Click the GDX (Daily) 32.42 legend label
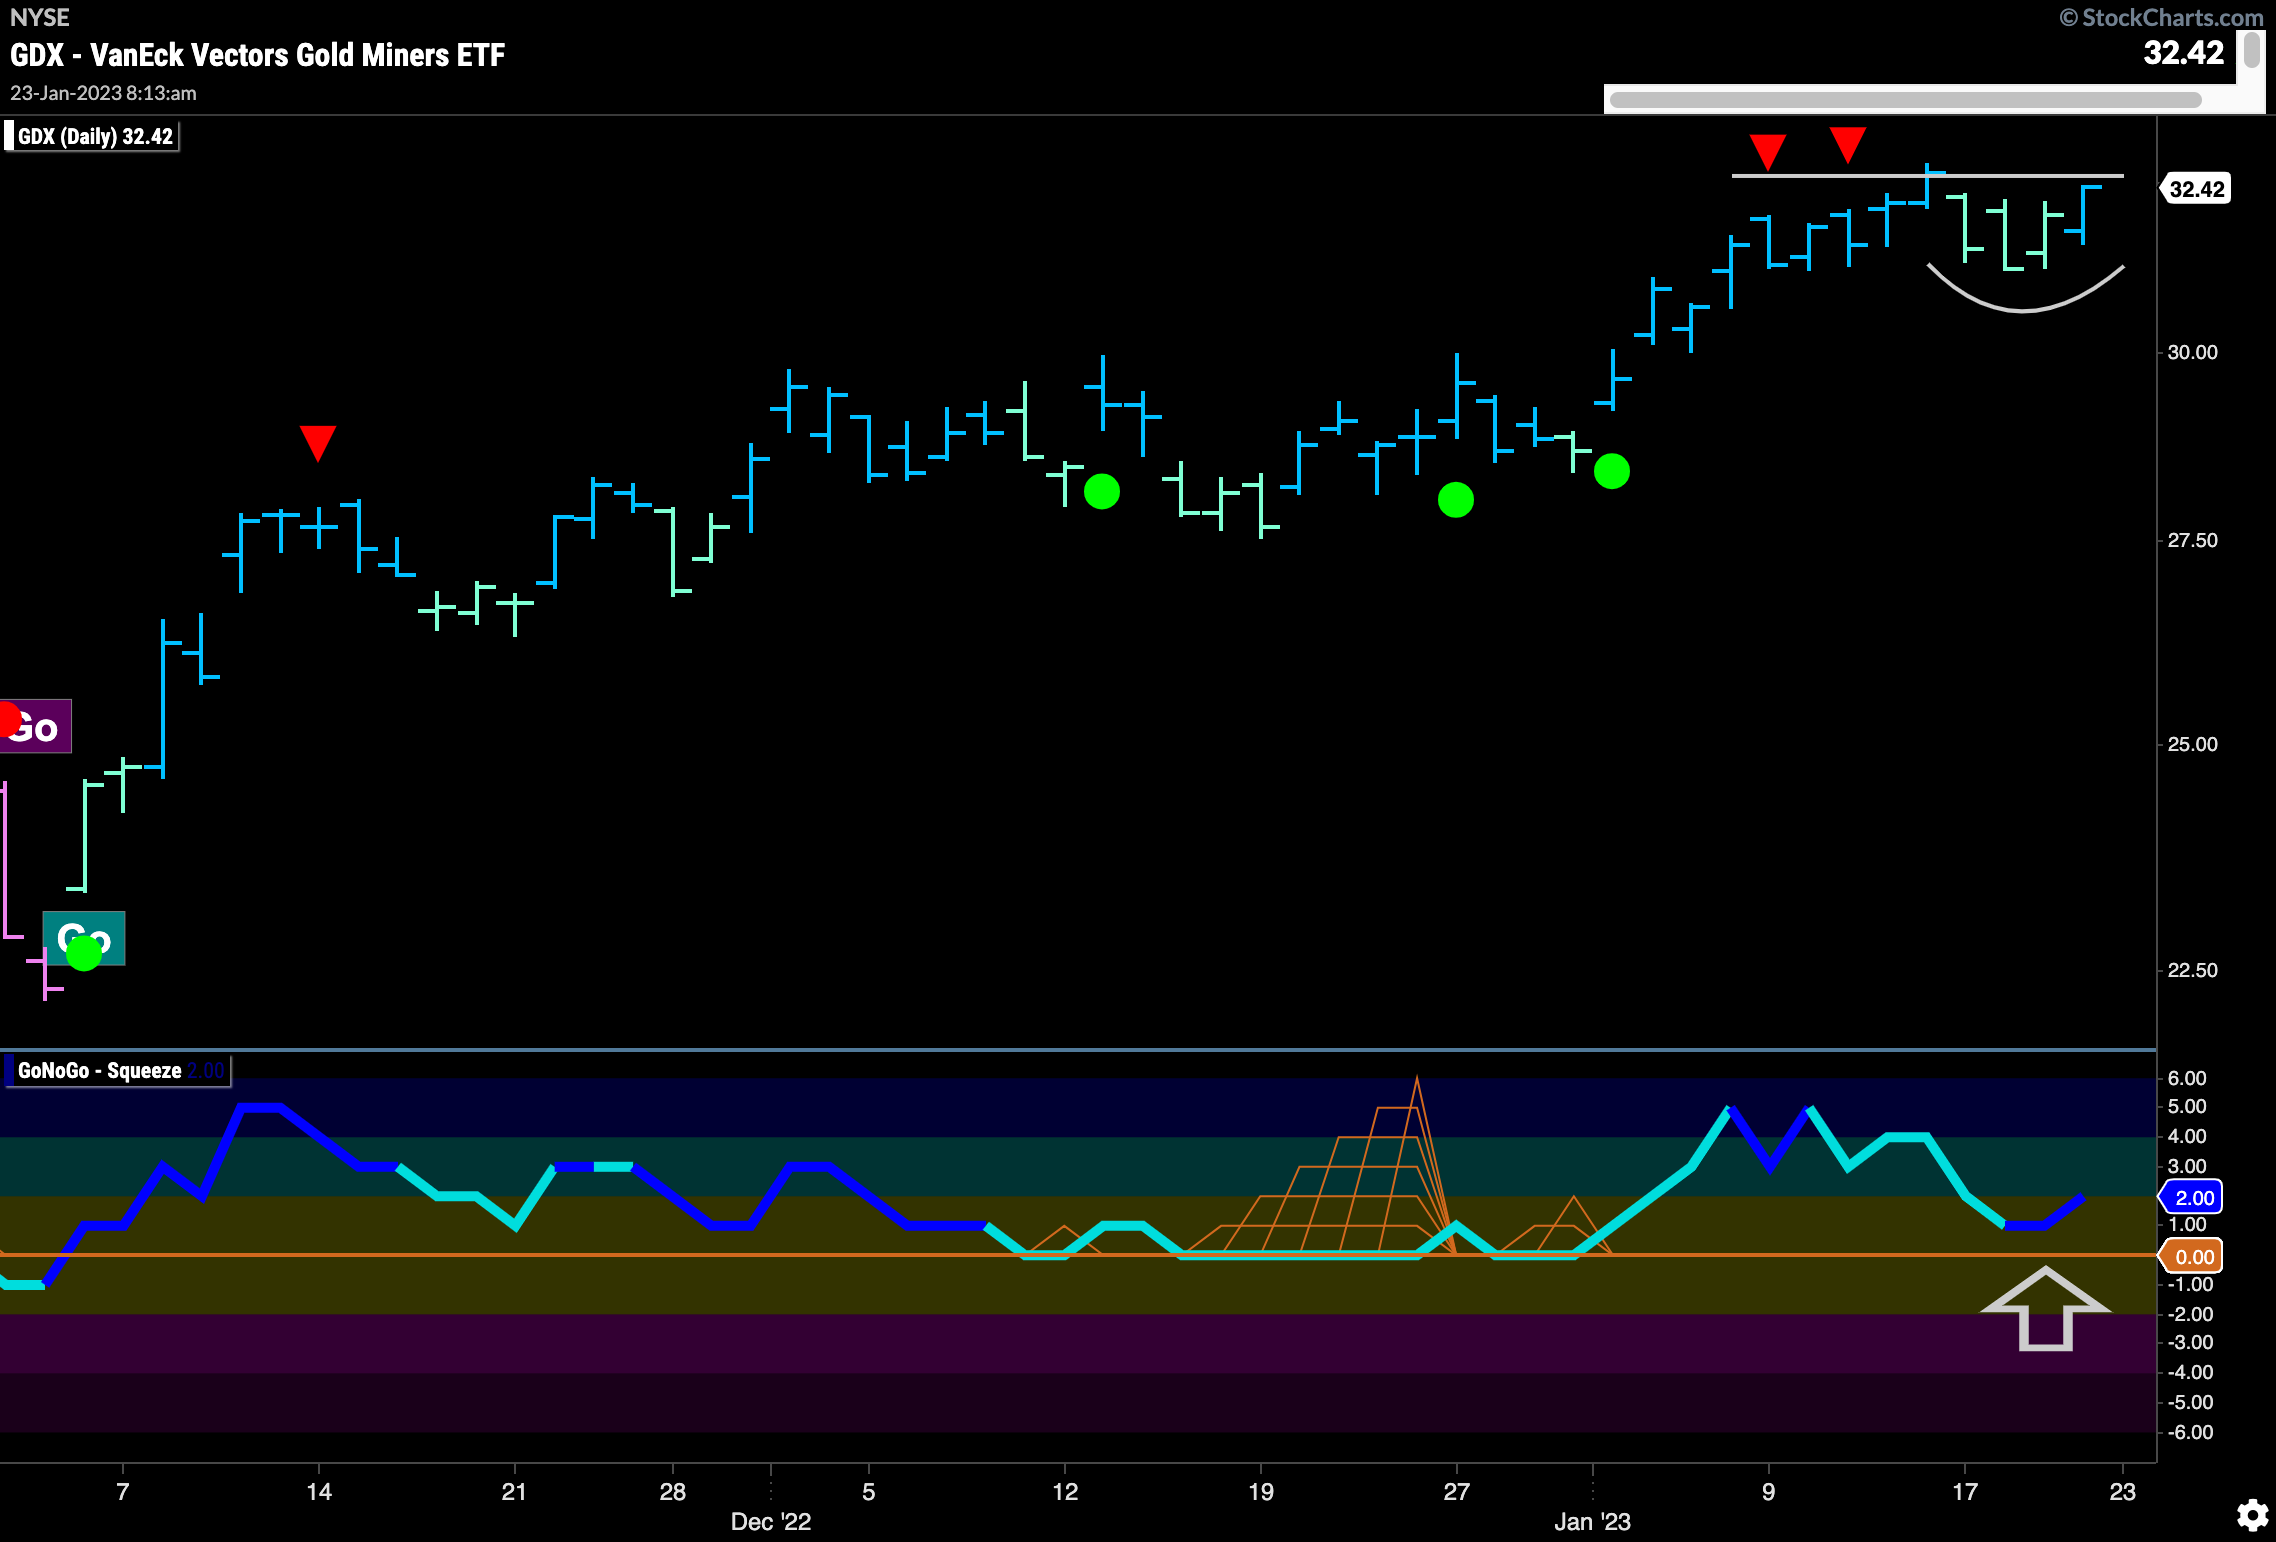The image size is (2276, 1542). pyautogui.click(x=93, y=137)
